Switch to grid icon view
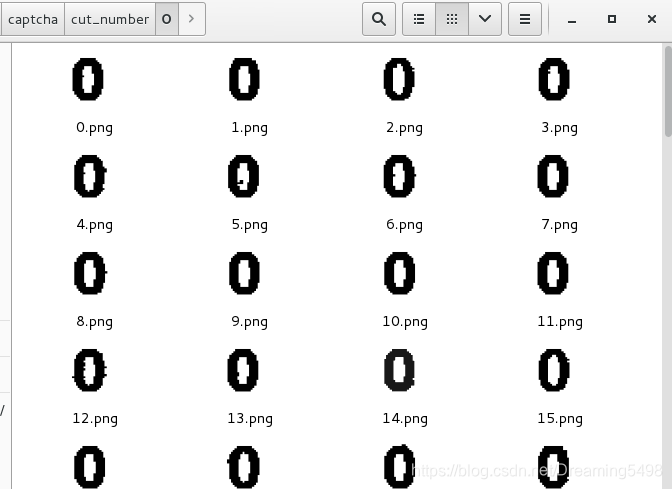 (x=452, y=19)
